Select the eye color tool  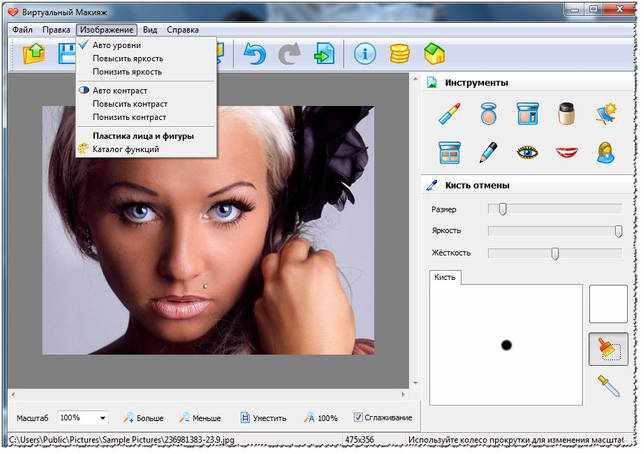pyautogui.click(x=527, y=153)
